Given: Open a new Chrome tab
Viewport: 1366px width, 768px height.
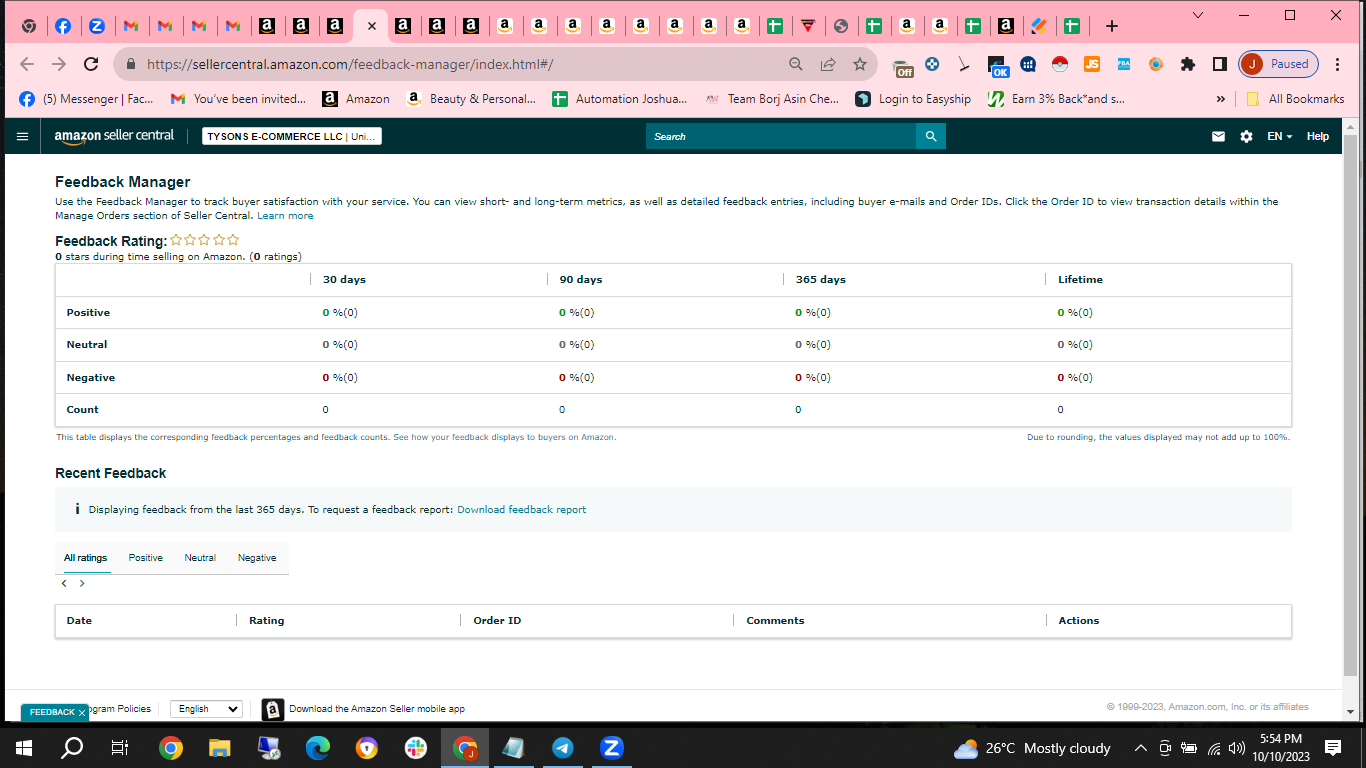Looking at the screenshot, I should 1111,26.
